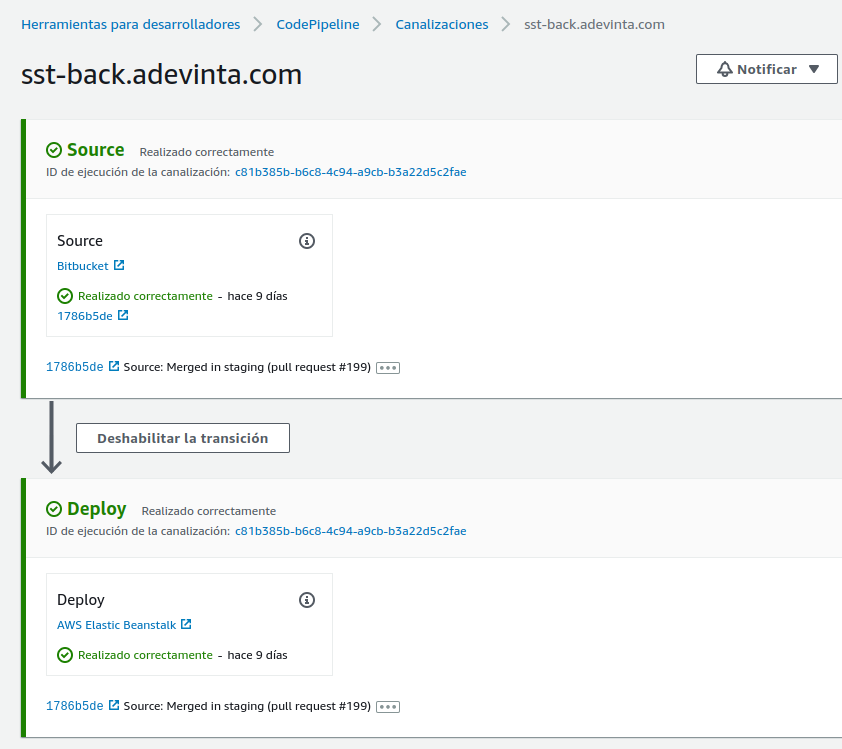Navigate to CodePipeline breadcrumb
This screenshot has width=842, height=749.
317,24
